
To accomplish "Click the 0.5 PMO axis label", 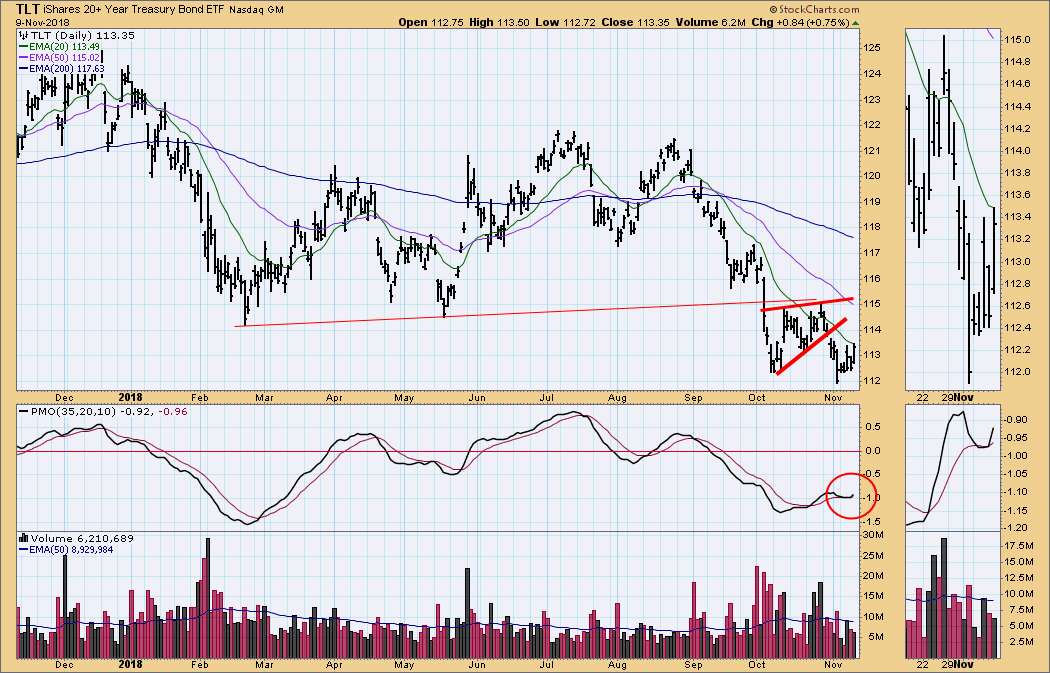I will pyautogui.click(x=871, y=426).
